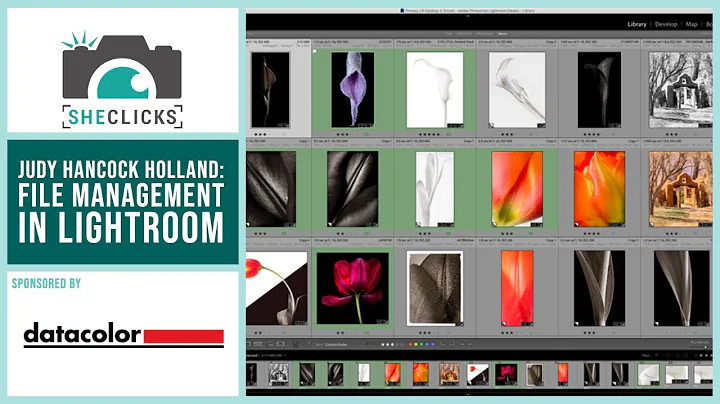Select the purple calla flower thumbnail
Image resolution: width=720 pixels, height=404 pixels.
pyautogui.click(x=353, y=90)
